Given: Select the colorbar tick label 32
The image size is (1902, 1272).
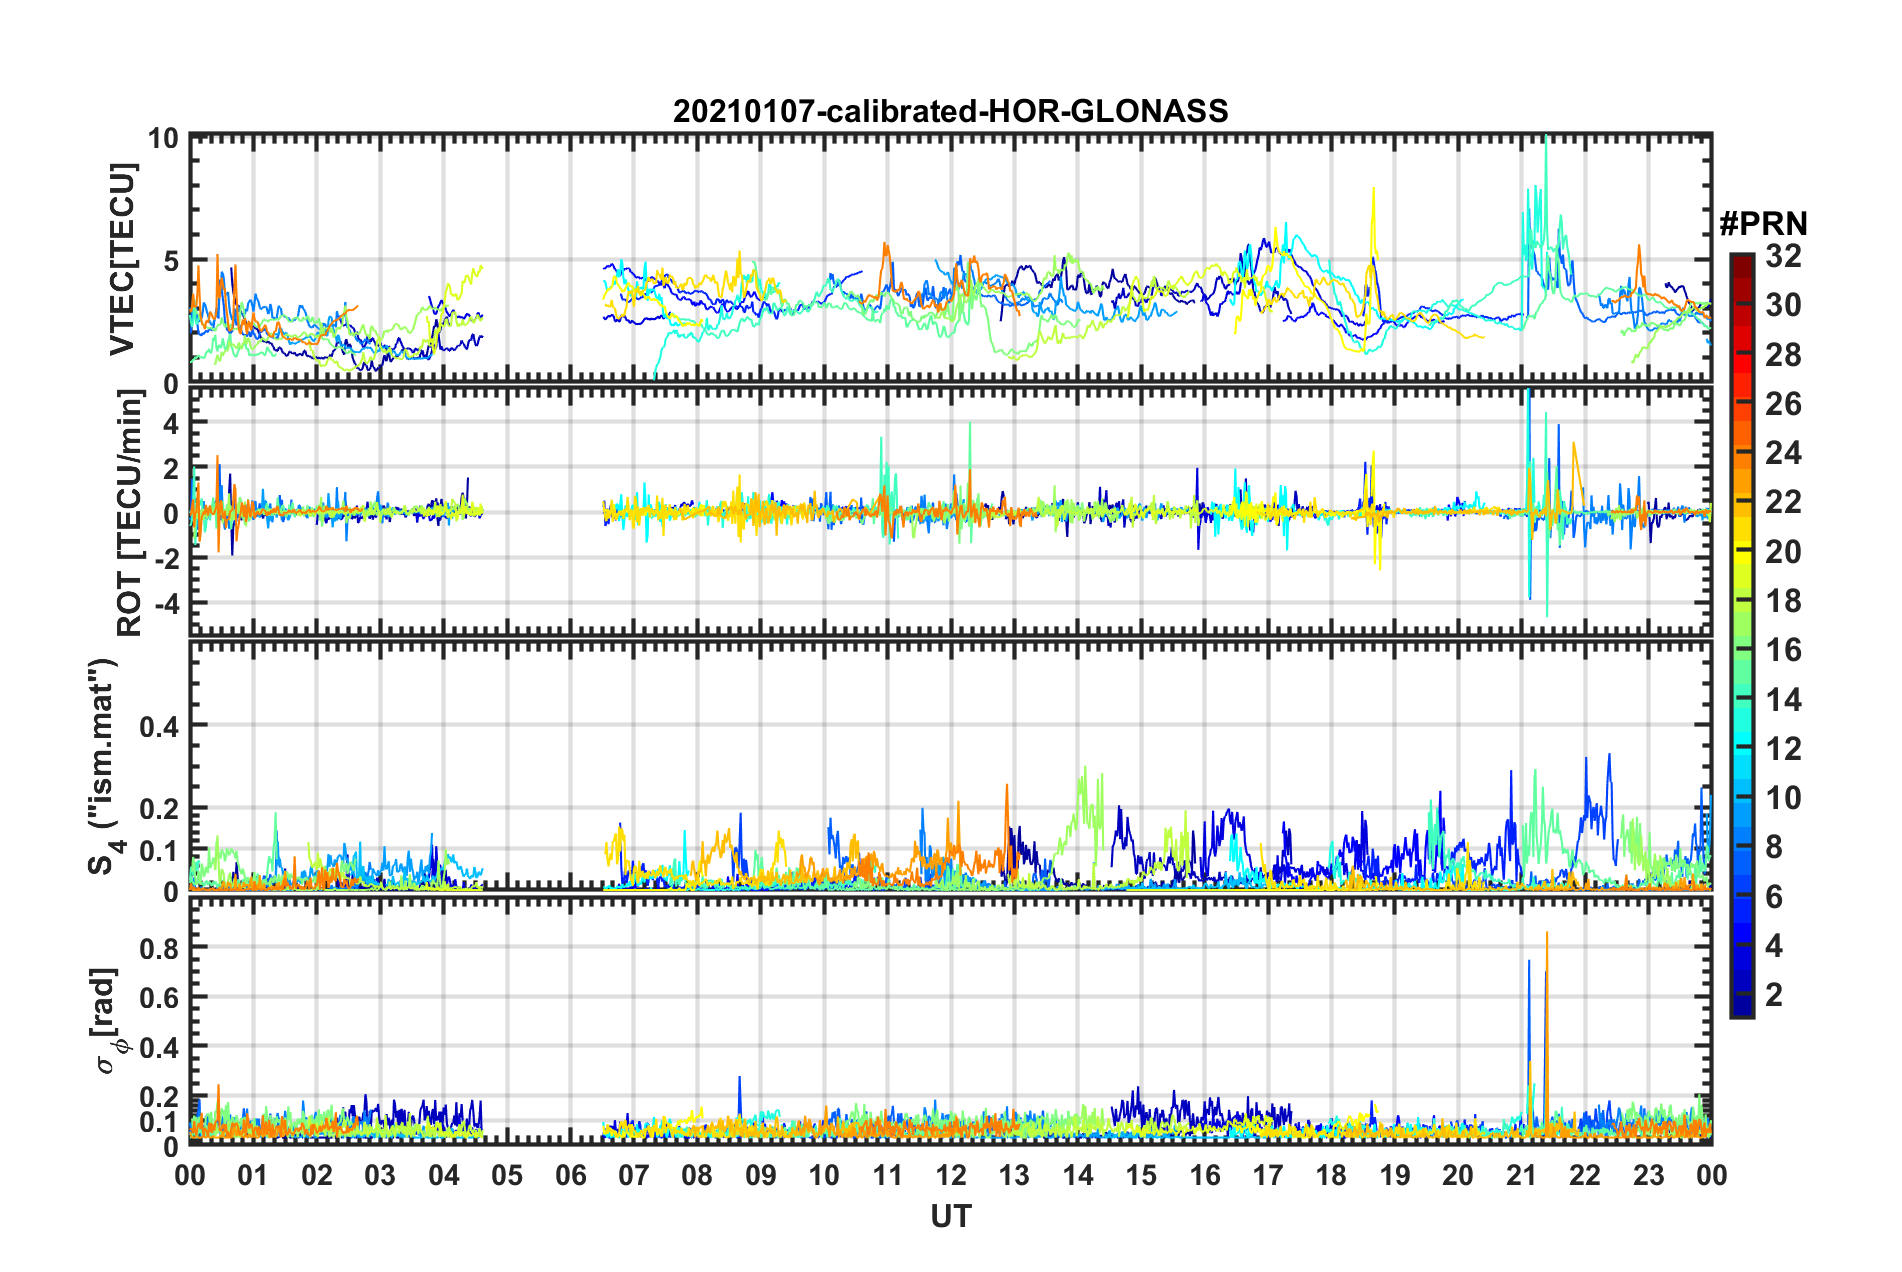Looking at the screenshot, I should tap(1783, 257).
